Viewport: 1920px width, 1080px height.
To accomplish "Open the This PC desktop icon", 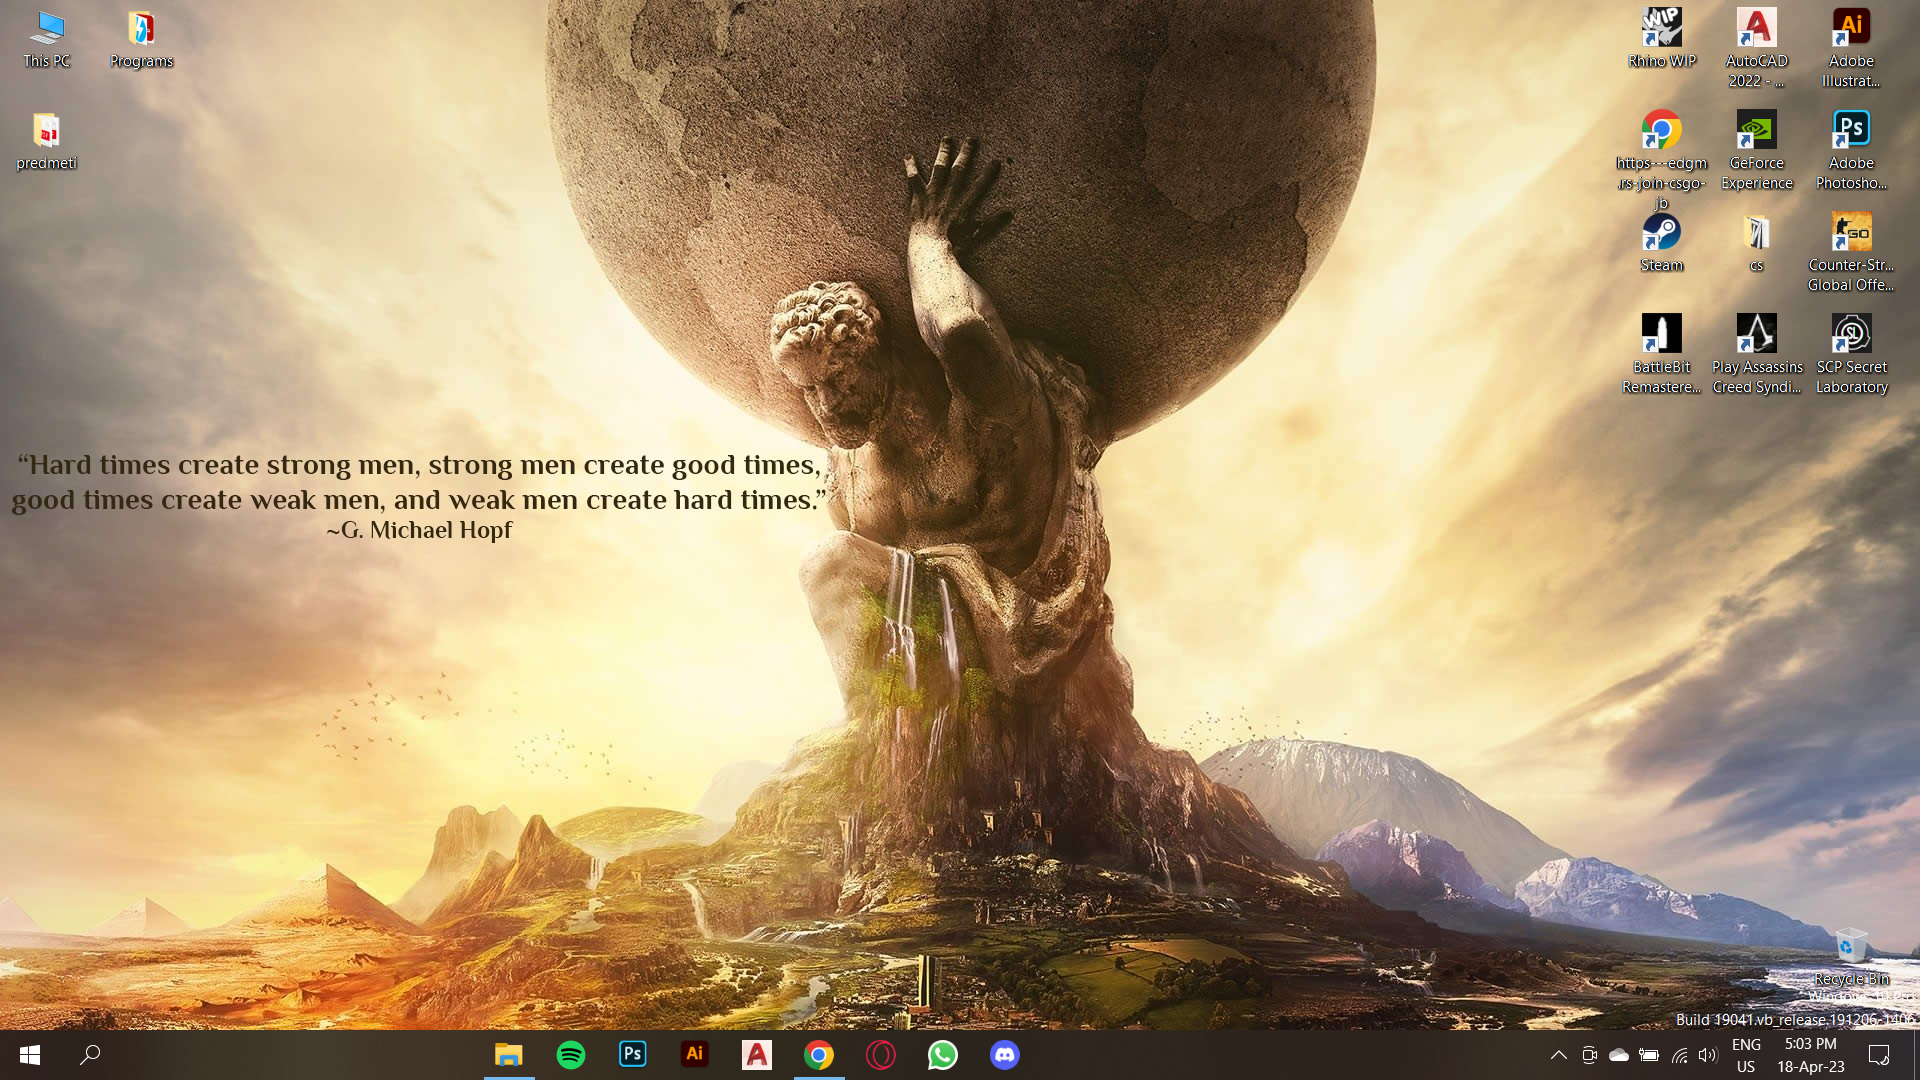I will pos(47,40).
